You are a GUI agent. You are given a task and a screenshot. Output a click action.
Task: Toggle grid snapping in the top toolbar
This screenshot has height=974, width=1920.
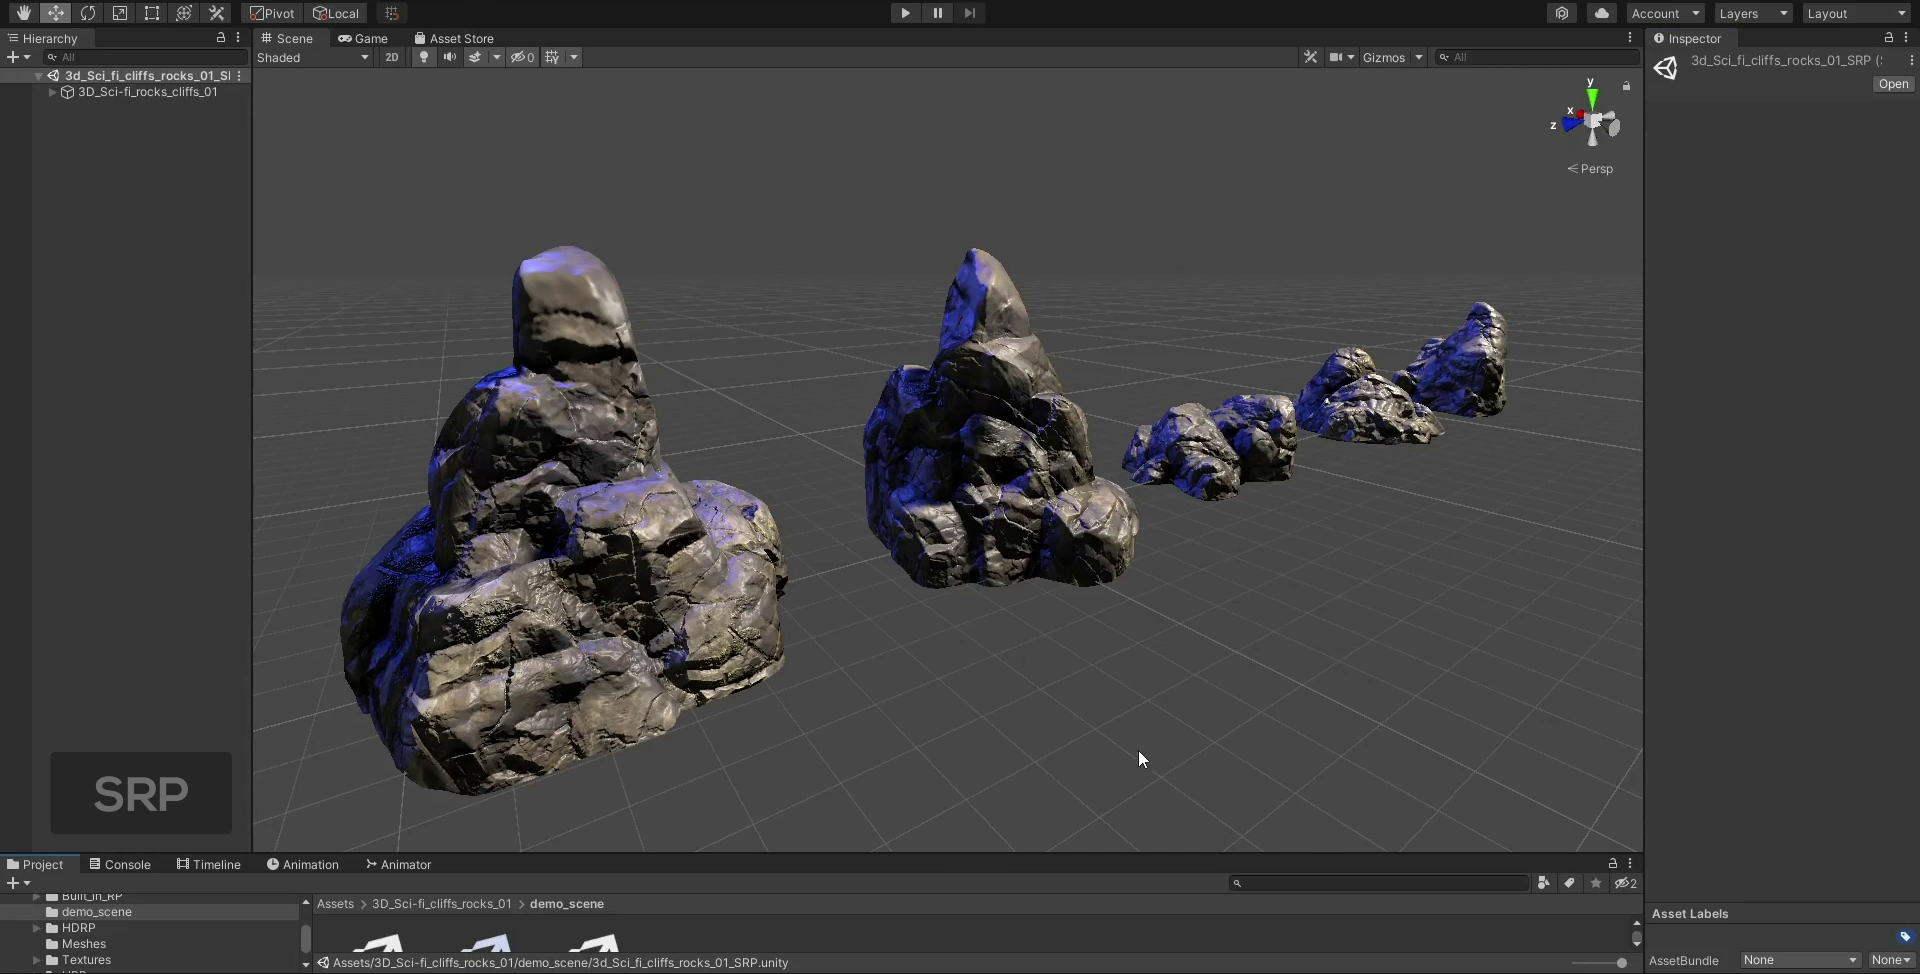tap(392, 13)
